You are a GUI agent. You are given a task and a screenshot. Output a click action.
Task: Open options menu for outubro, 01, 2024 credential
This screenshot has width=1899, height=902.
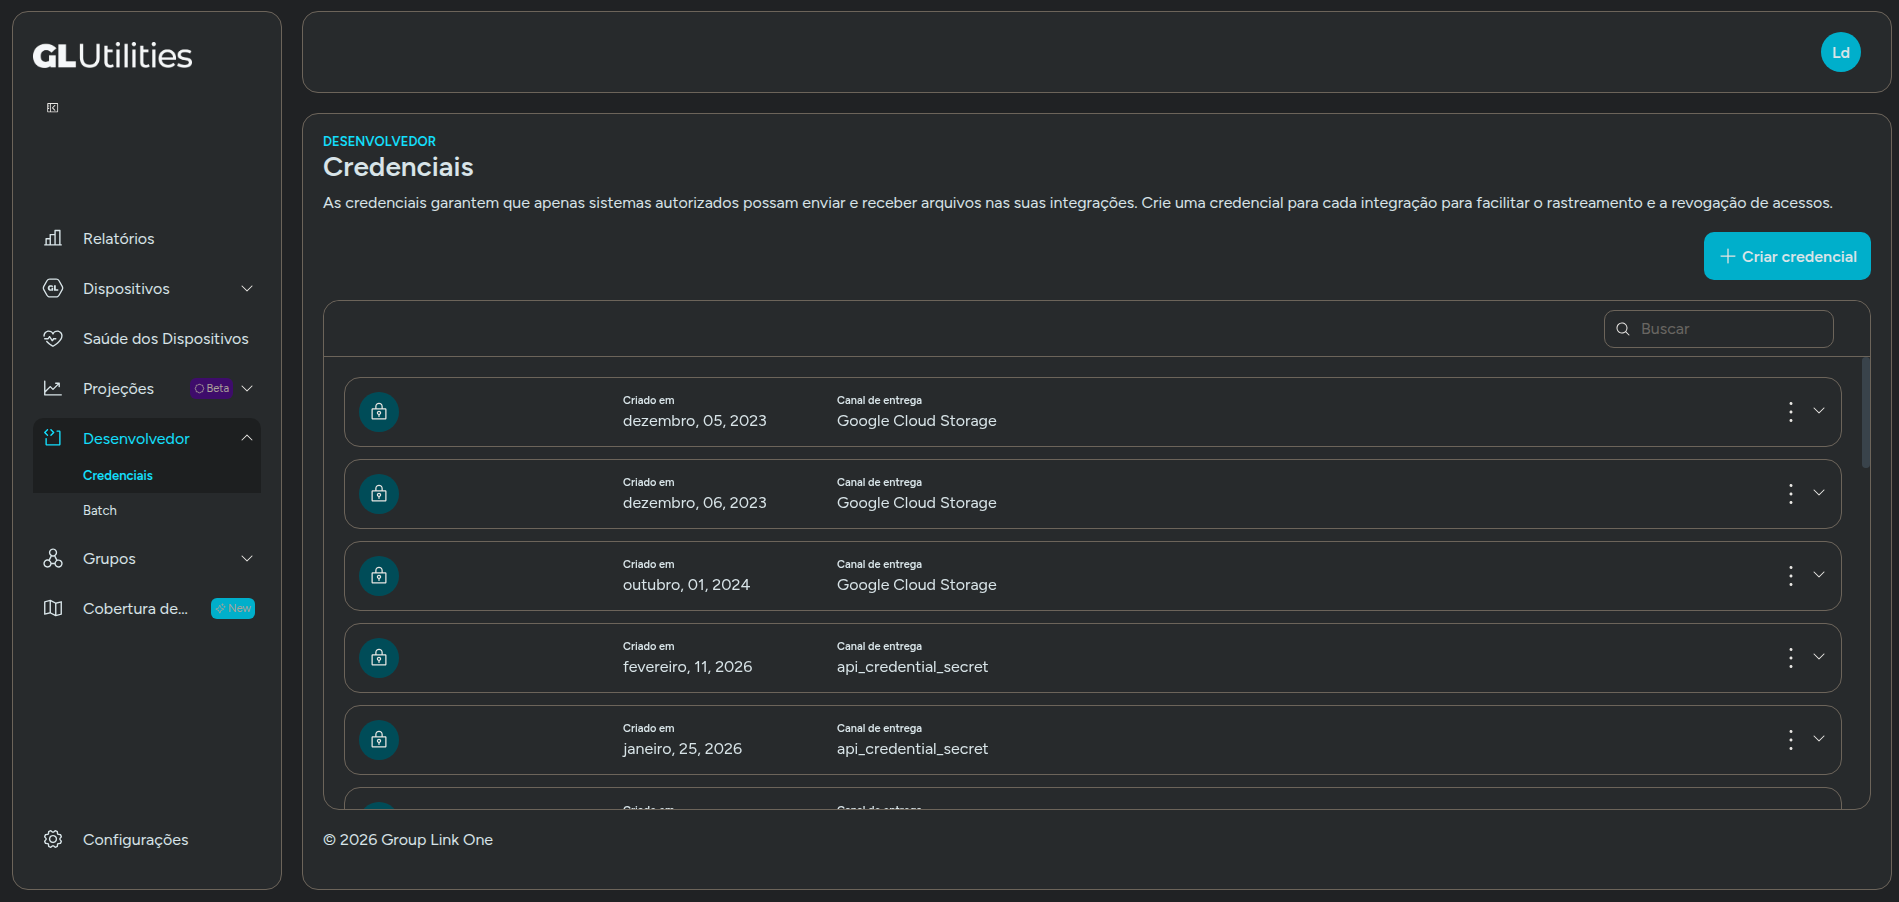click(1790, 576)
